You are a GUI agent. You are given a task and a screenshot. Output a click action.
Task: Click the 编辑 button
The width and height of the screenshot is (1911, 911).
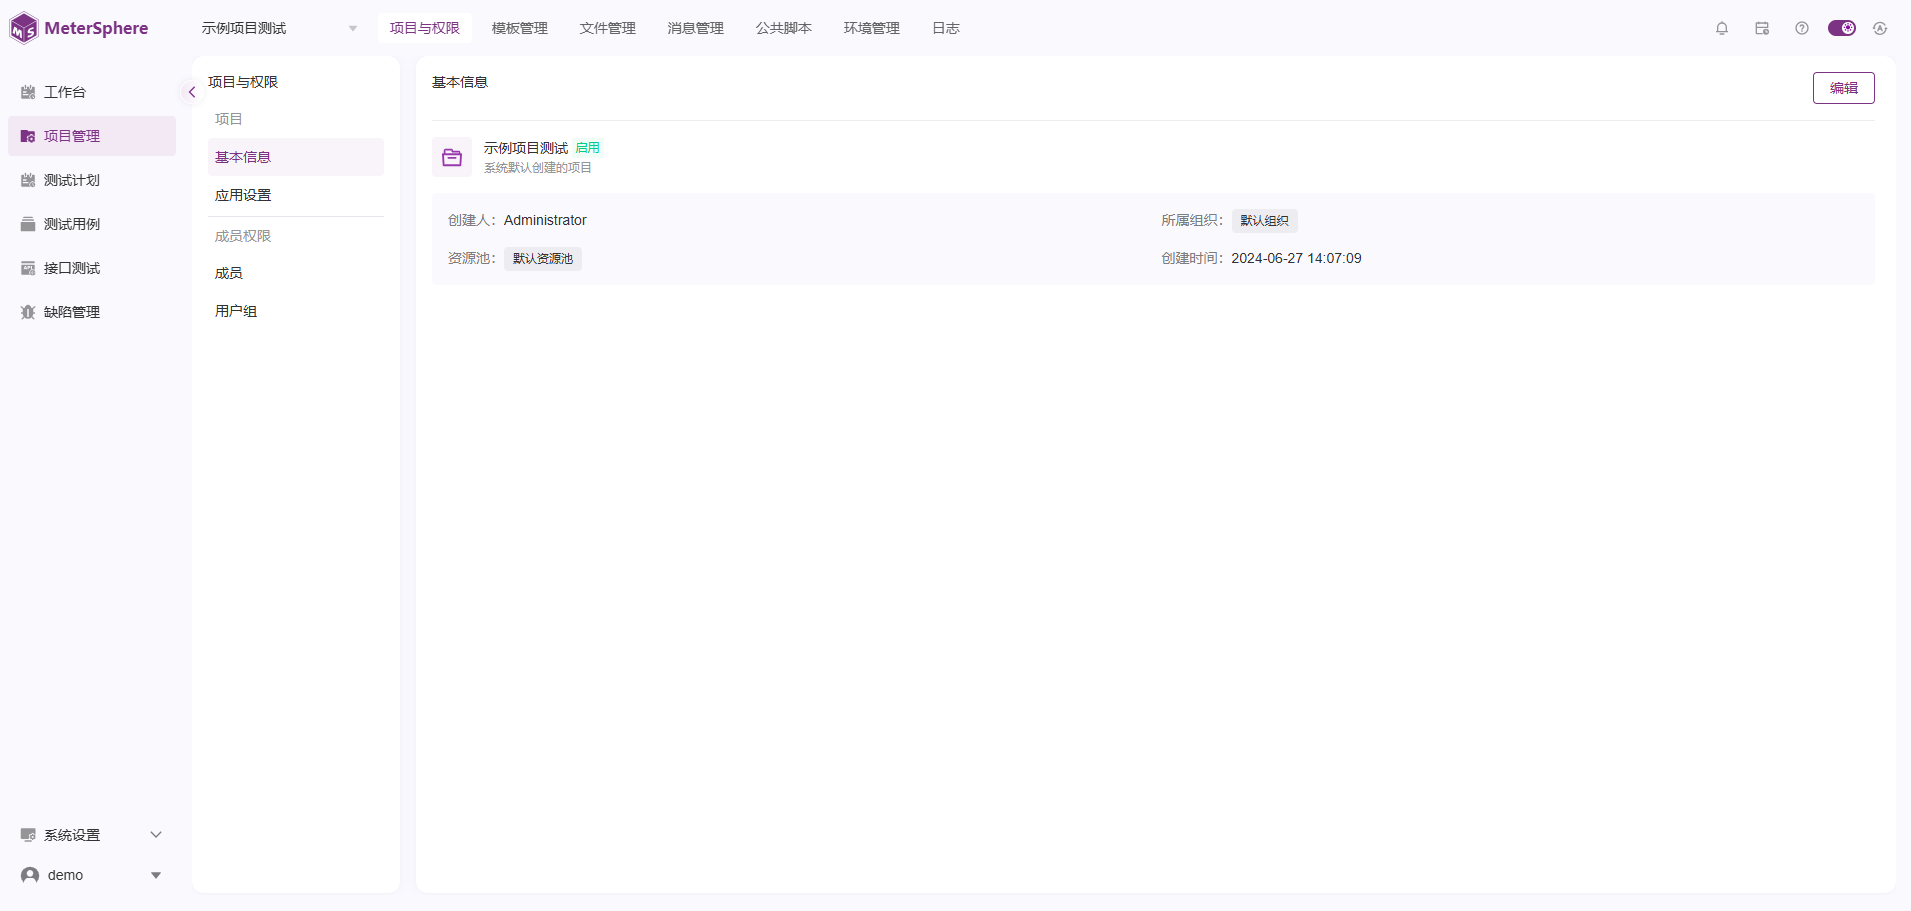pos(1843,88)
